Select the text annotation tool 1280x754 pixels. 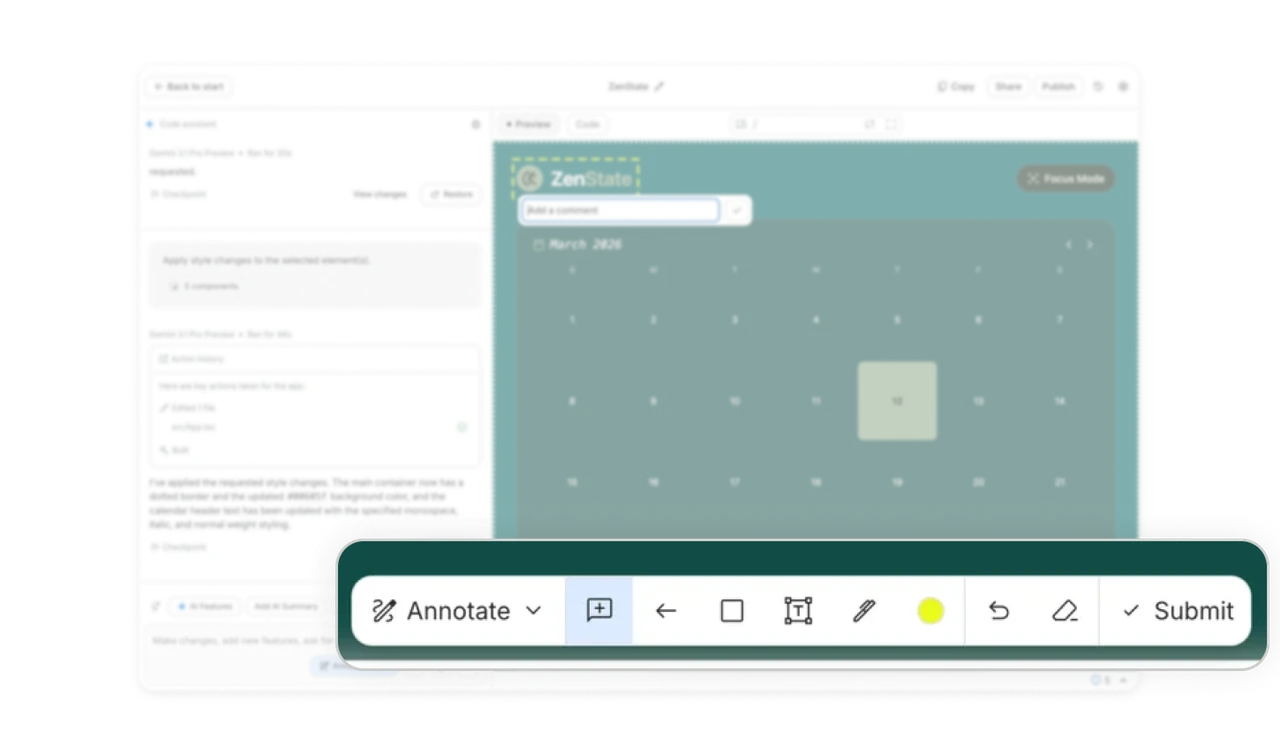[798, 610]
